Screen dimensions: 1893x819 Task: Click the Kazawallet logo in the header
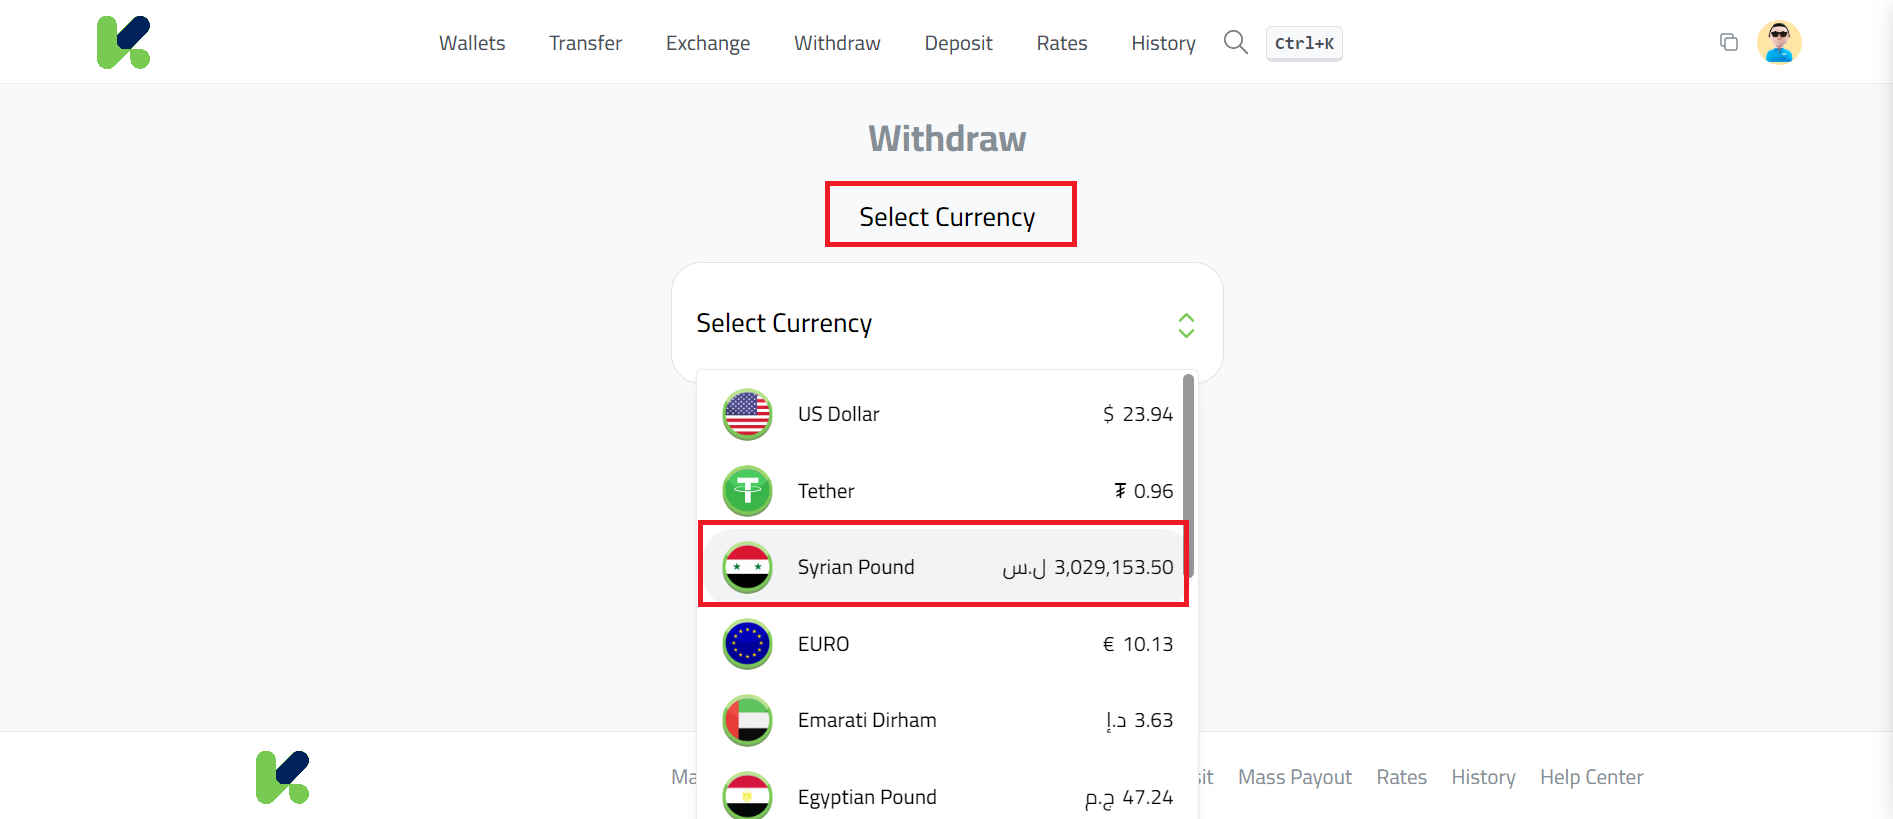coord(123,41)
